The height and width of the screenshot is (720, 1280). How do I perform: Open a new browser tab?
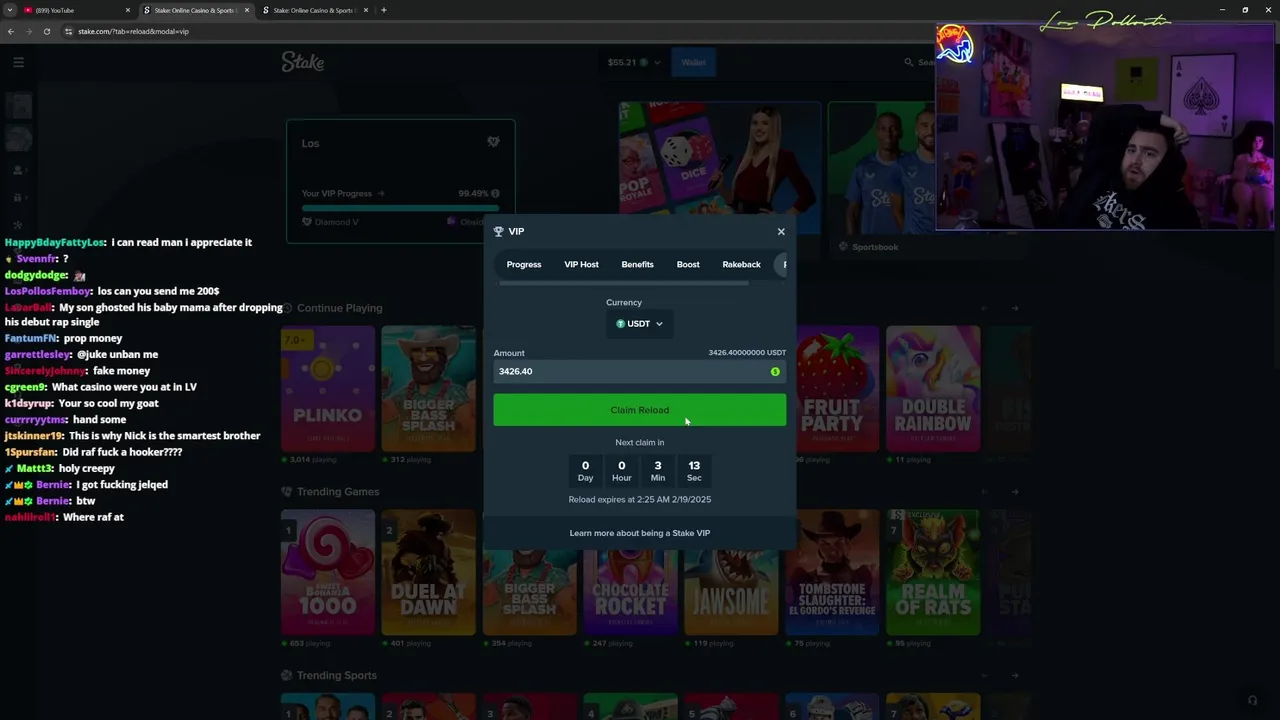(x=384, y=10)
